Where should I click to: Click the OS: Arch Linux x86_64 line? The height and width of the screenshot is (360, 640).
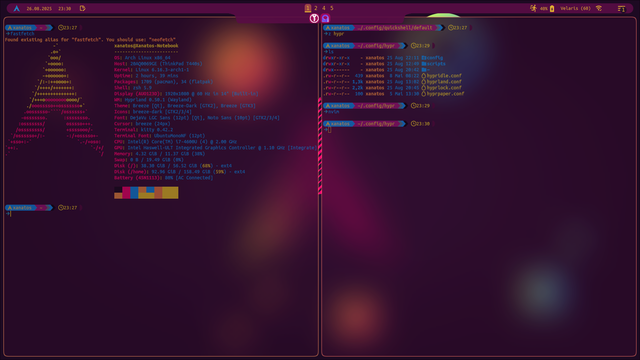142,58
